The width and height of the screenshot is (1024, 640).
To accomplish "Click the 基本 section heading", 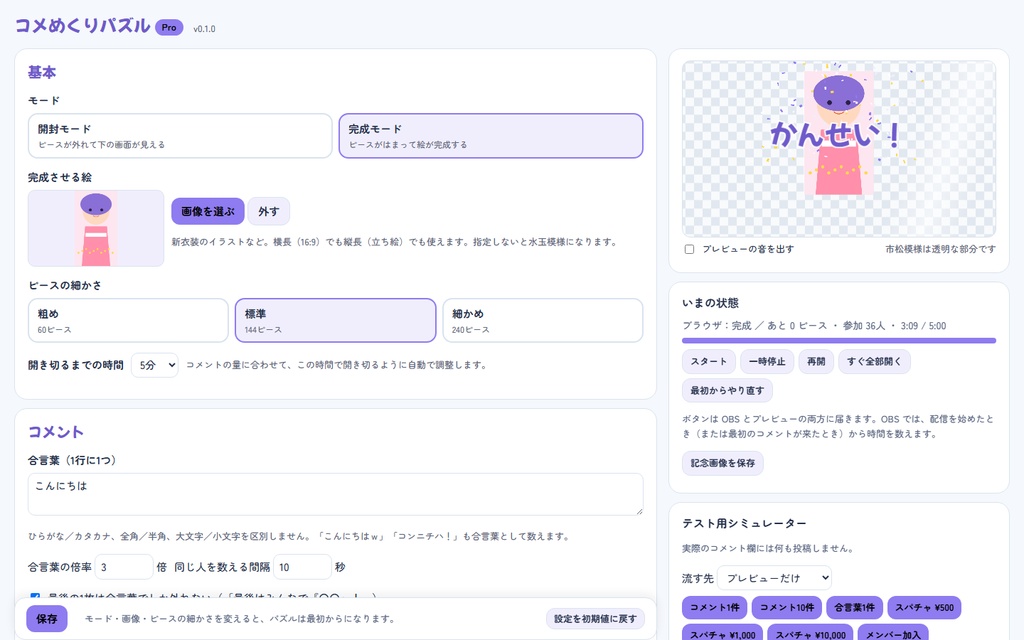I will (x=42, y=72).
